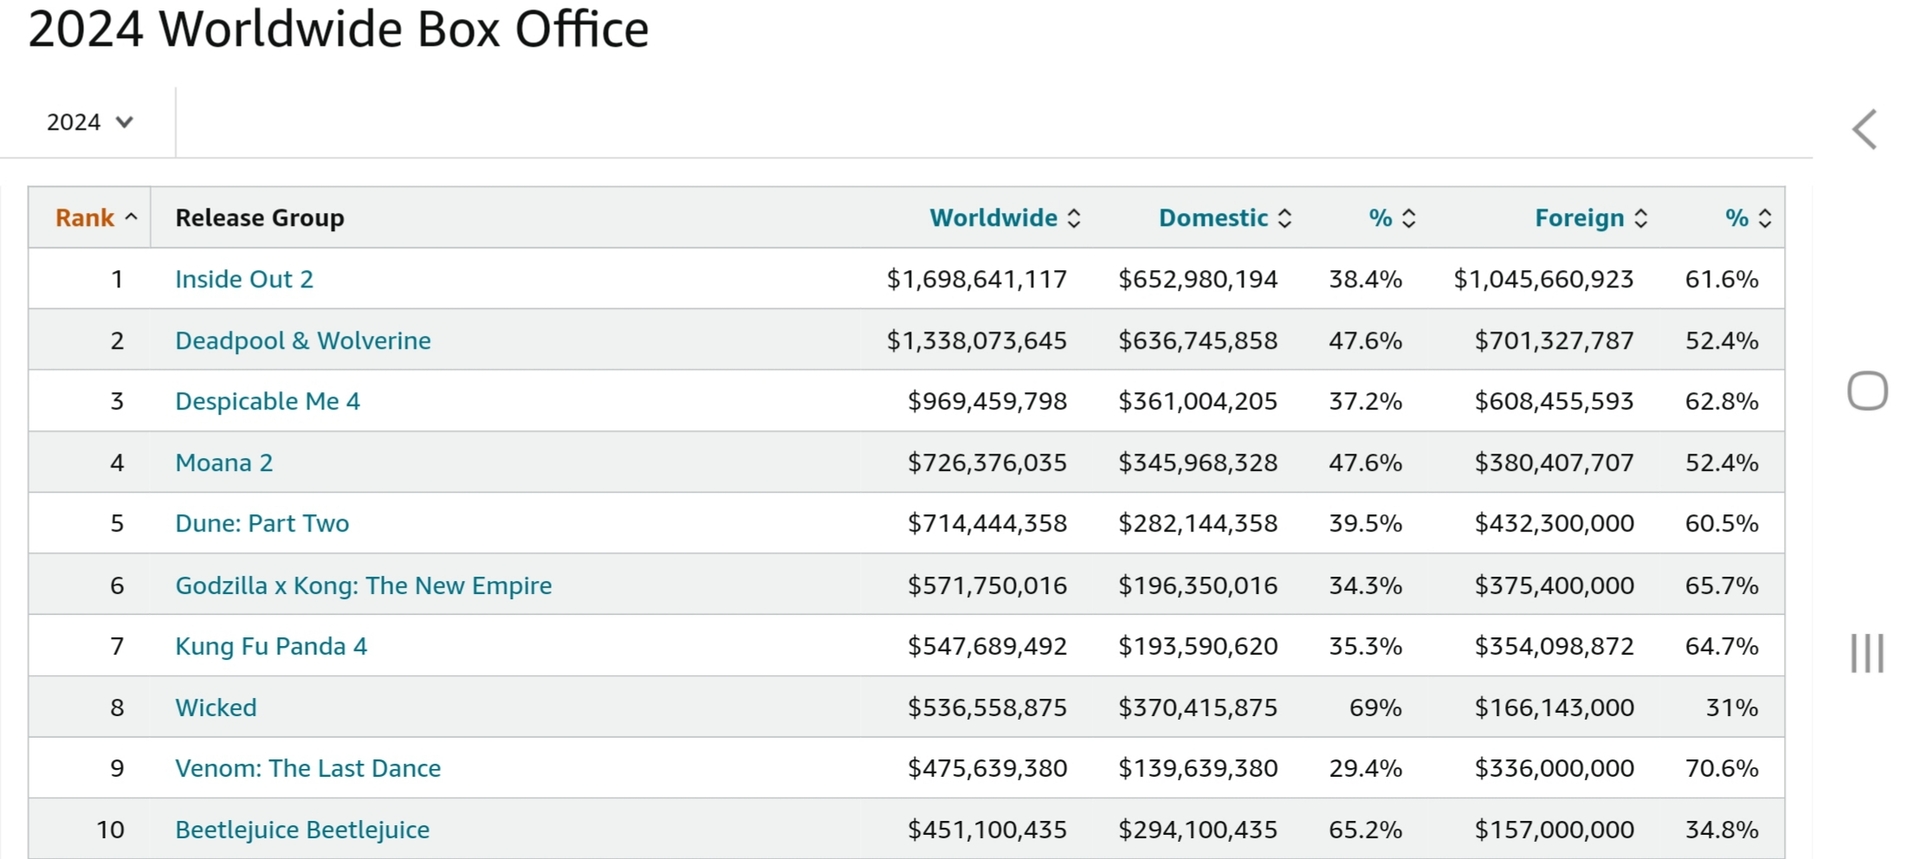
Task: Tap the Android home navigation button
Action: coord(1867,390)
